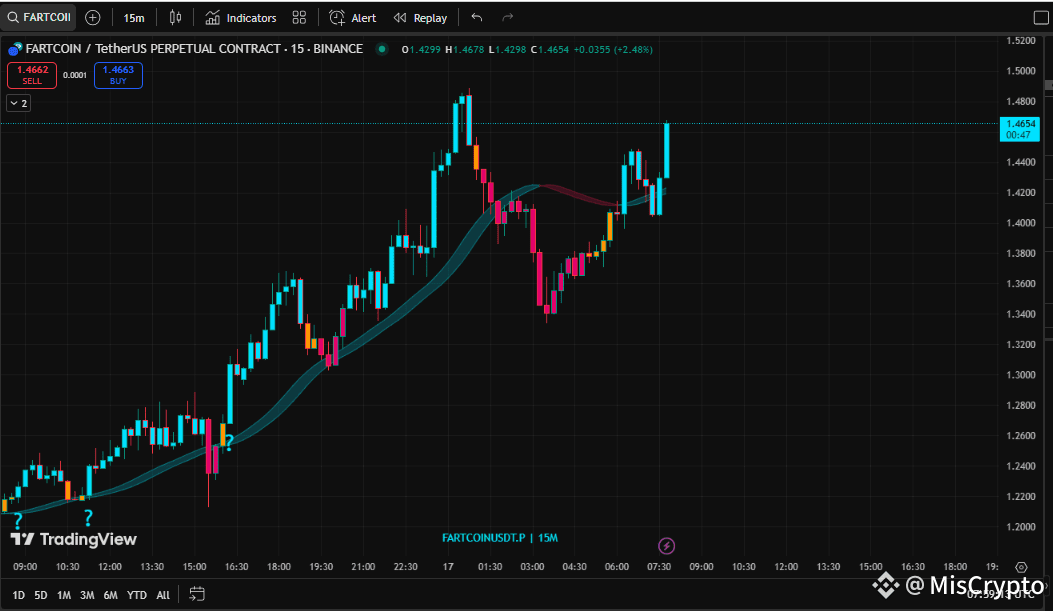
Task: Click the red 1.4662 SELL button
Action: click(32, 75)
